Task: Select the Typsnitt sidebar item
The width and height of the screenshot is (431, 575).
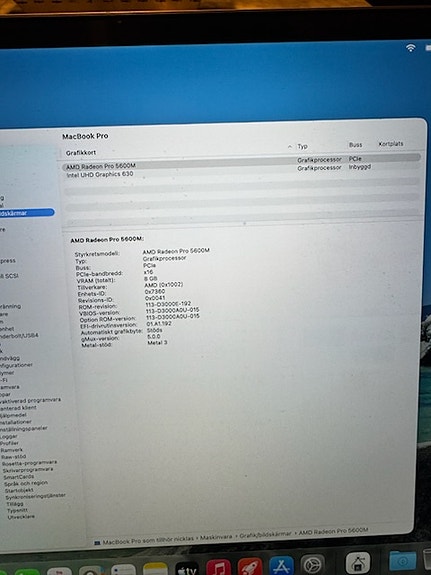Action: pyautogui.click(x=17, y=510)
